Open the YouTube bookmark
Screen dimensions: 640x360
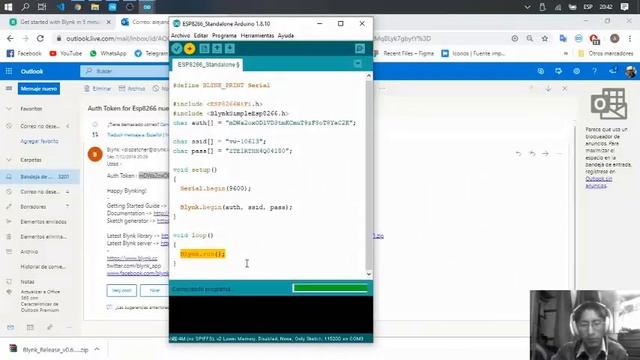(x=66, y=53)
